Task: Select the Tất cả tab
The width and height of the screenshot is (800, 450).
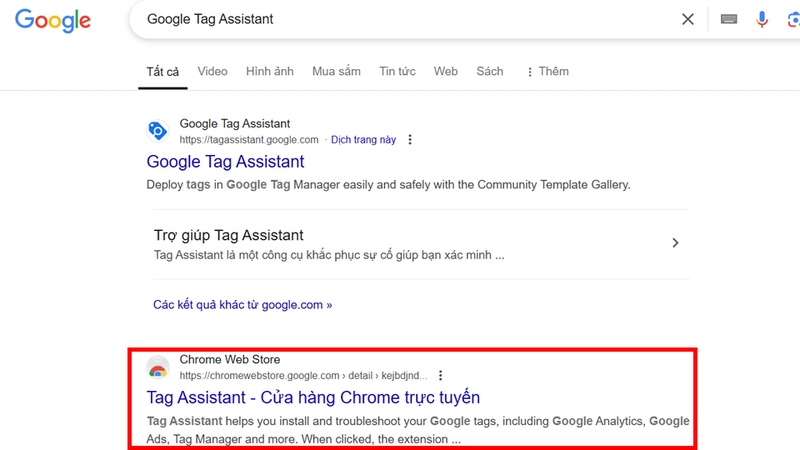Action: click(163, 71)
